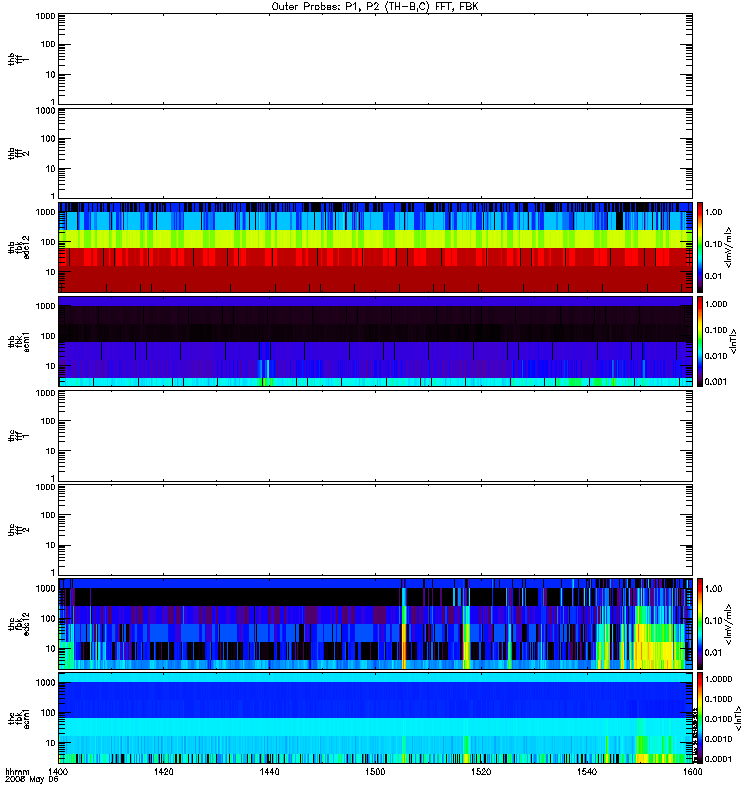Click the plot title "Outer Probes: P1, P2 (TH-B,C) FFT, FBK"

374,7
